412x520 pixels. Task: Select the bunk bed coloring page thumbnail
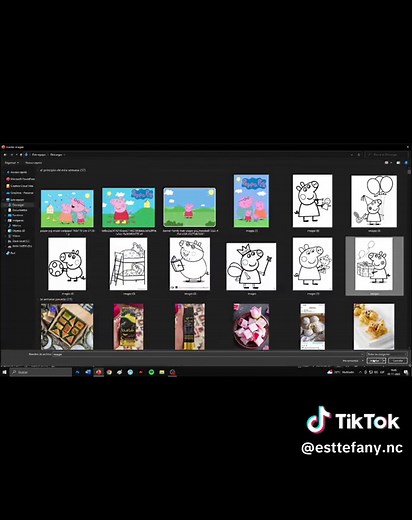(128, 264)
